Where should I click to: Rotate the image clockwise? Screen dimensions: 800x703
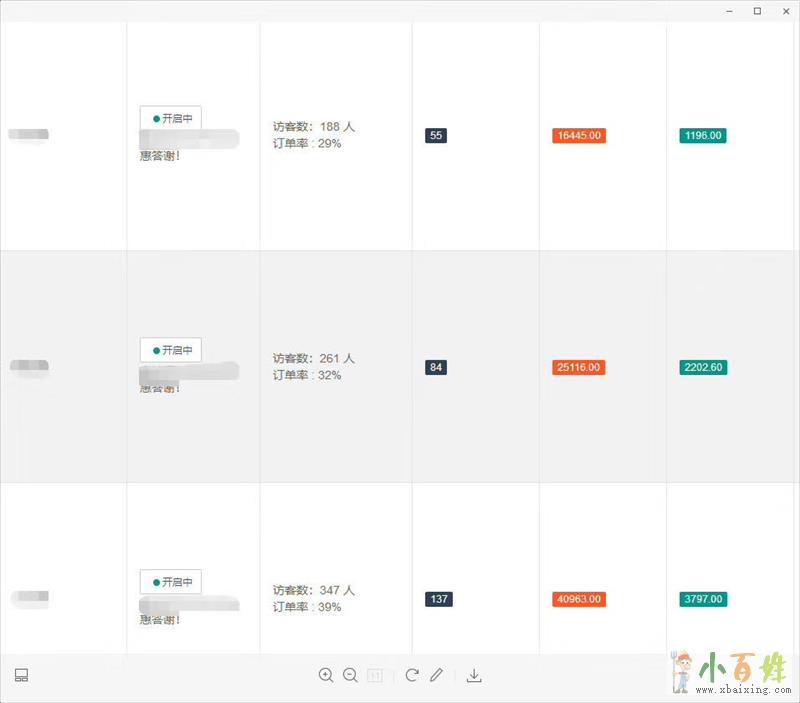tap(412, 675)
